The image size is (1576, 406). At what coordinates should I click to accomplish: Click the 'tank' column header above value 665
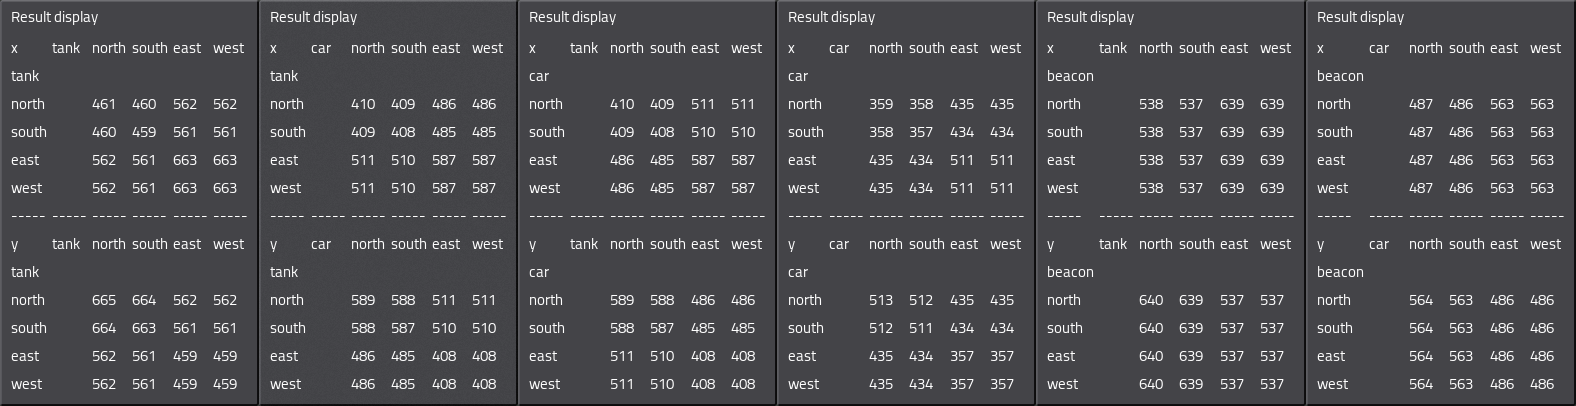tap(66, 244)
